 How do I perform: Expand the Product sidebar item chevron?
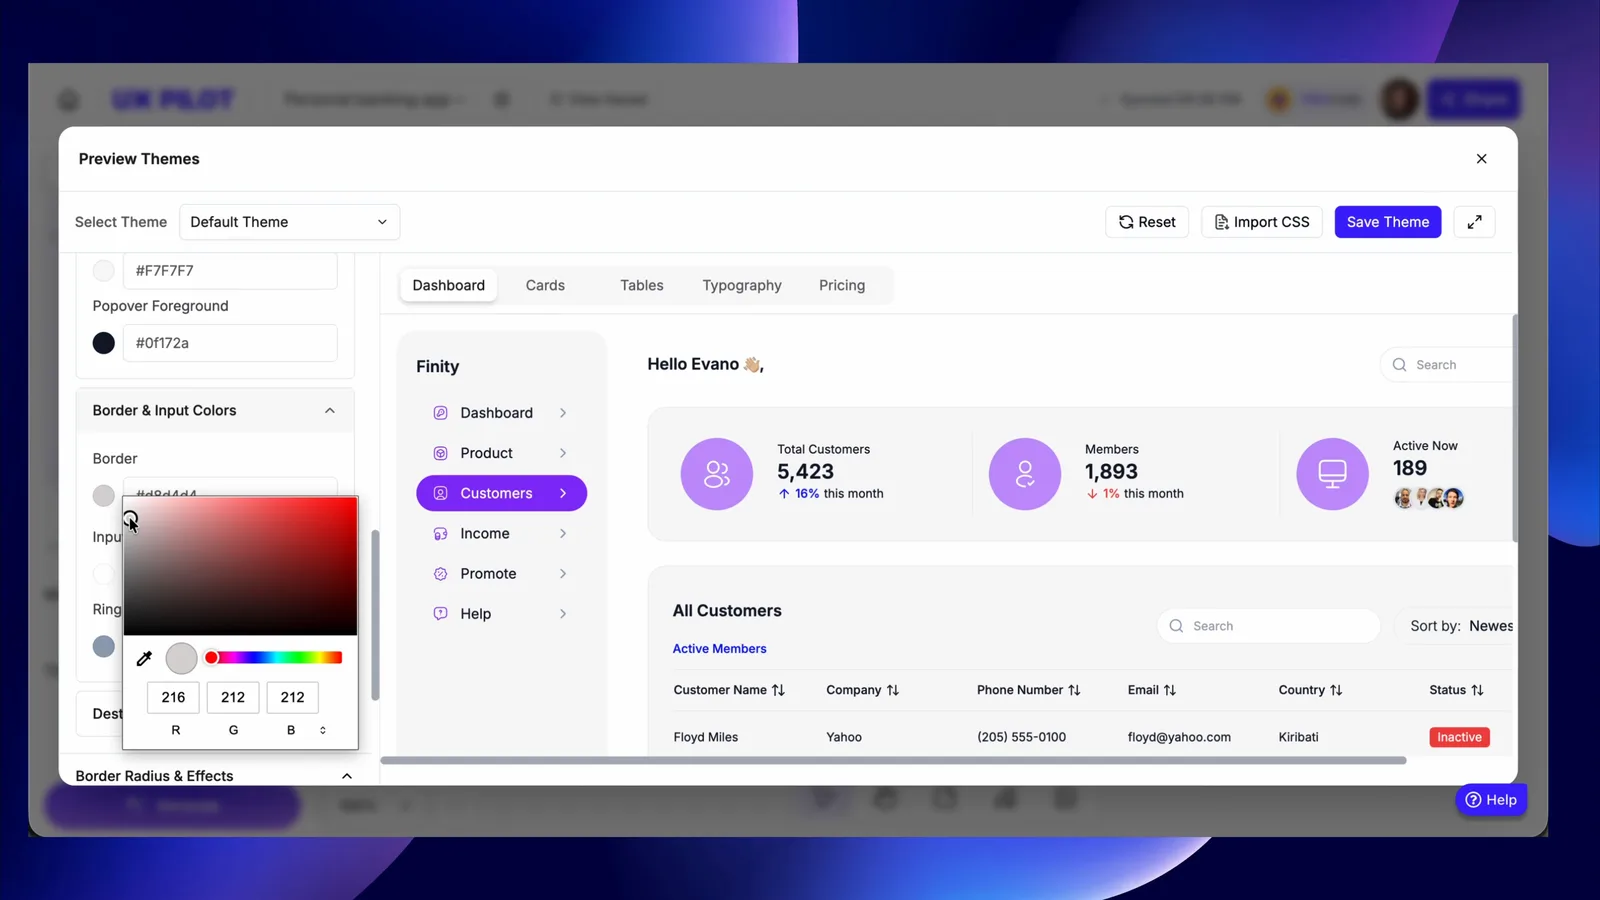point(563,453)
